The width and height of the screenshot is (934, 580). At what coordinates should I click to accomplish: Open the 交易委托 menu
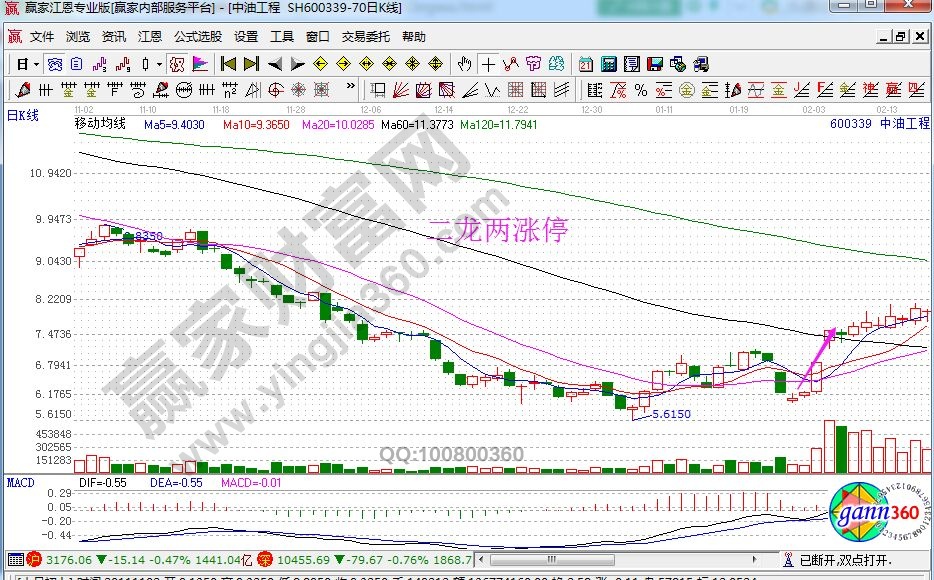pyautogui.click(x=365, y=37)
